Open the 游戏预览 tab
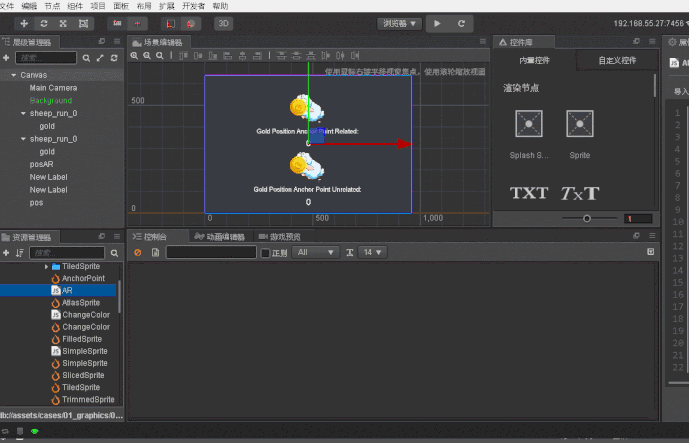The height and width of the screenshot is (443, 689). pos(280,237)
